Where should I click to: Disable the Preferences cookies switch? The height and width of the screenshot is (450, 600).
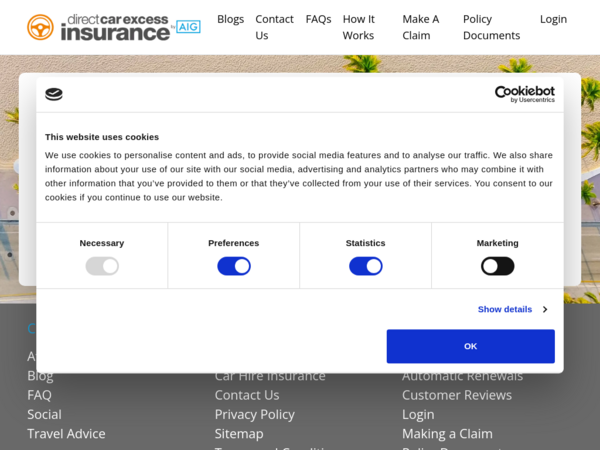234,266
